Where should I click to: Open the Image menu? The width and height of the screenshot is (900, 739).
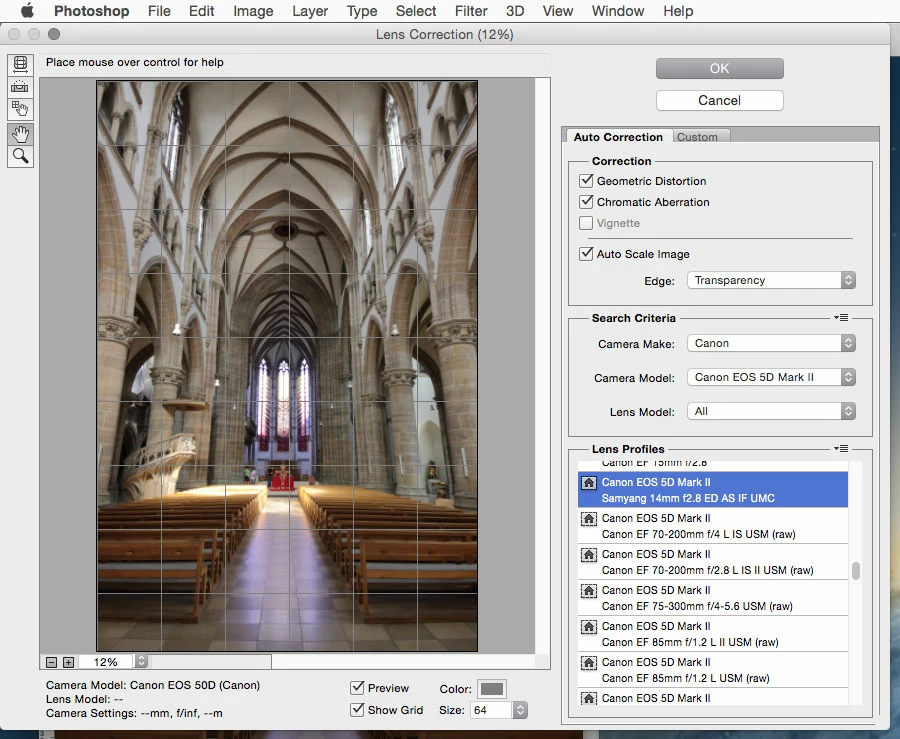coord(253,11)
